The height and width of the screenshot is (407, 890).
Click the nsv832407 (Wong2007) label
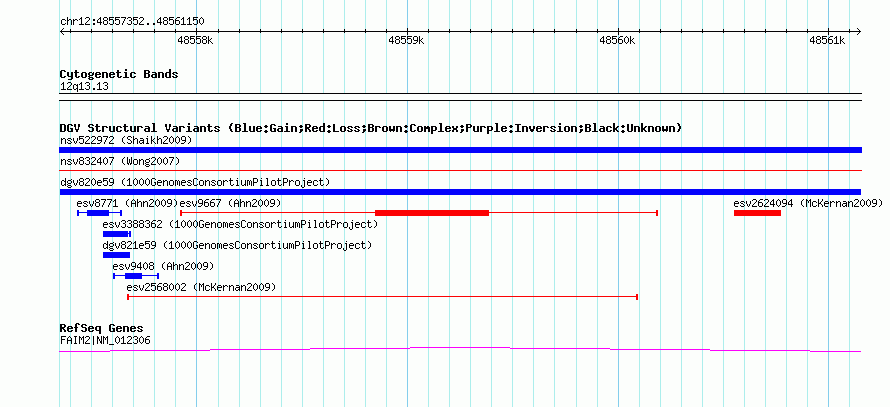point(120,161)
